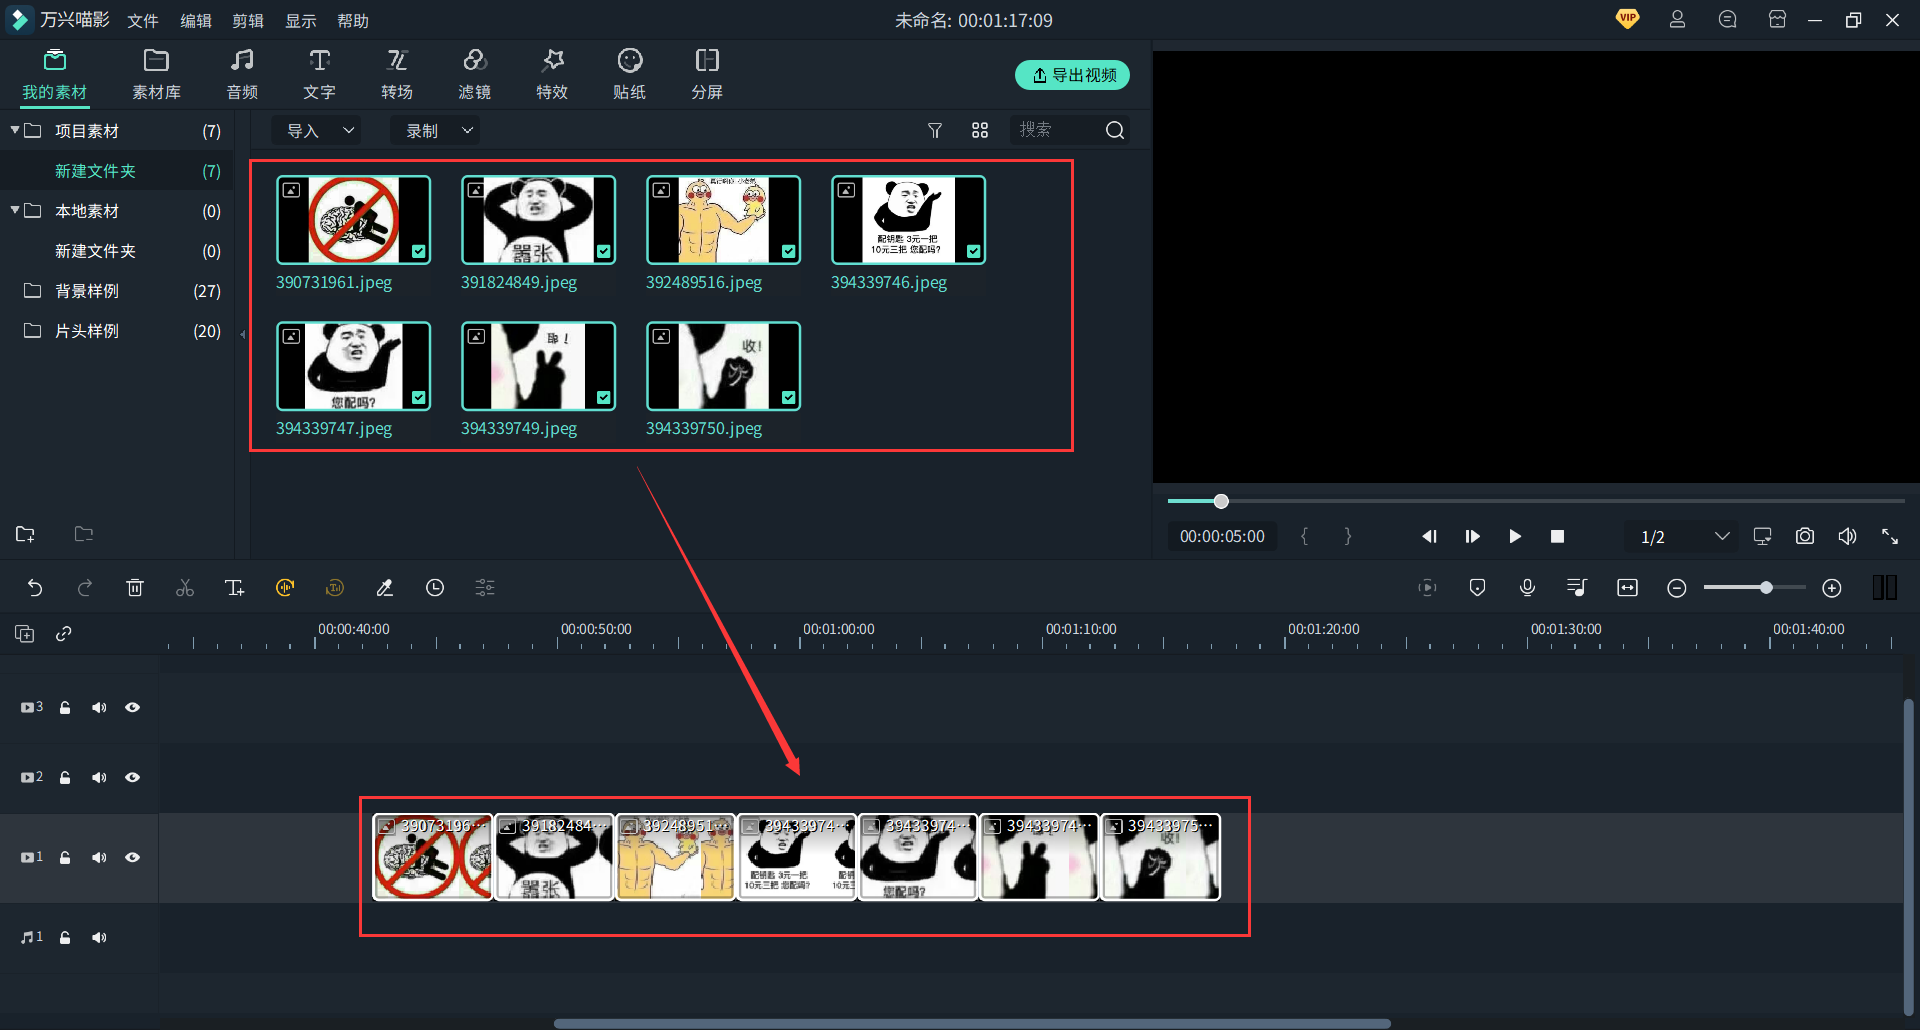This screenshot has width=1920, height=1030.
Task: Click the add text icon in timeline toolbar
Action: (235, 588)
